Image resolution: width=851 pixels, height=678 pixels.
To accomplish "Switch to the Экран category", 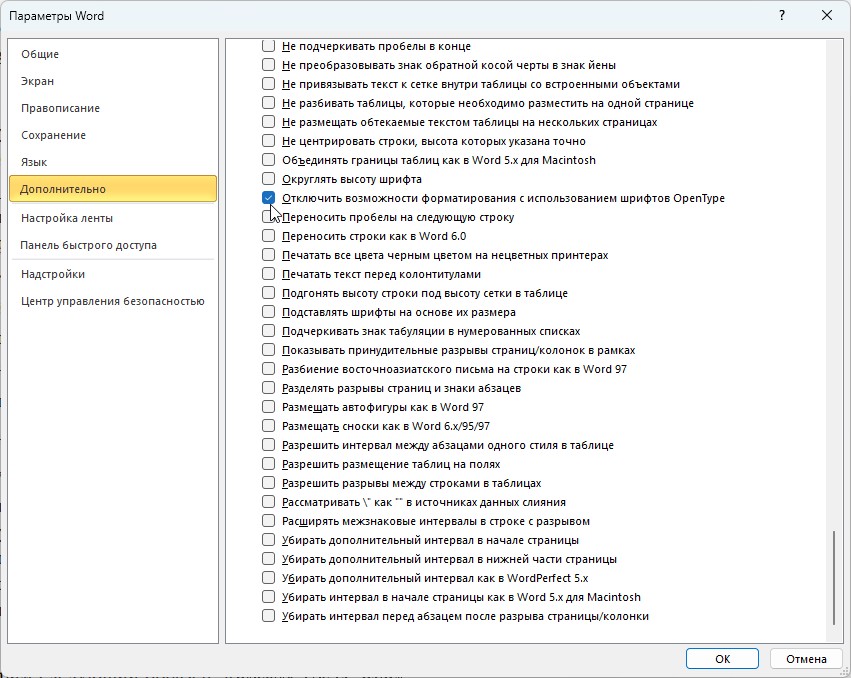I will [38, 81].
